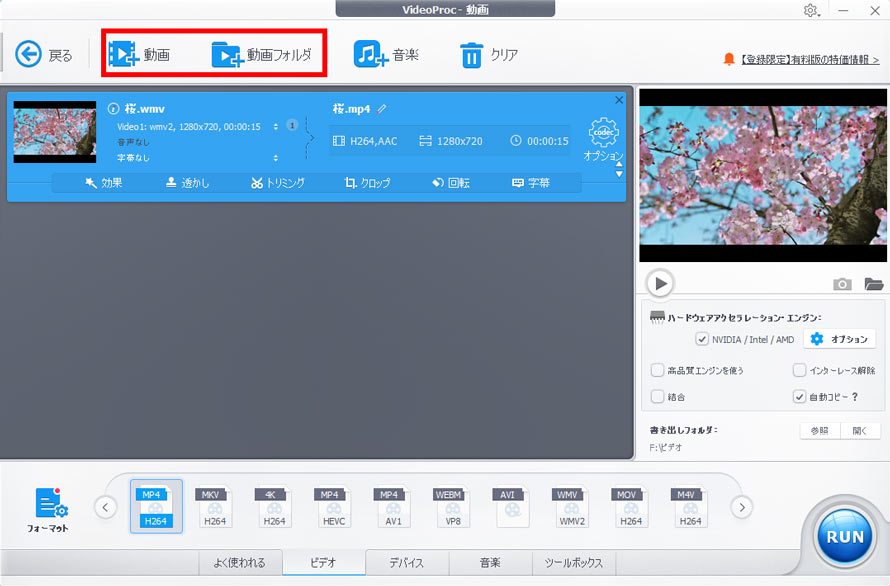Expand the Video1 track selector dropdown
The width and height of the screenshot is (890, 586).
(x=276, y=127)
